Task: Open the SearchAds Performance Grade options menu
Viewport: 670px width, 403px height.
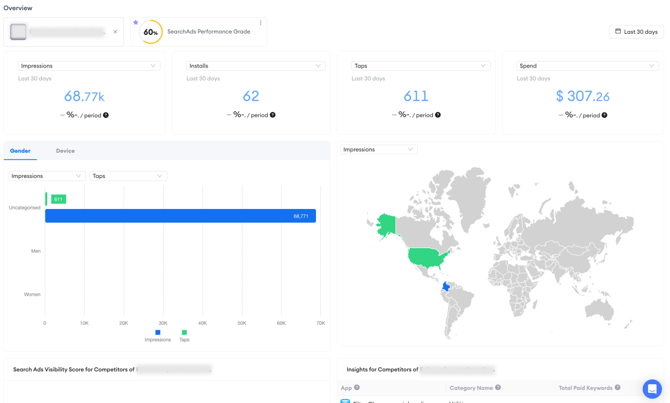Action: coord(261,23)
